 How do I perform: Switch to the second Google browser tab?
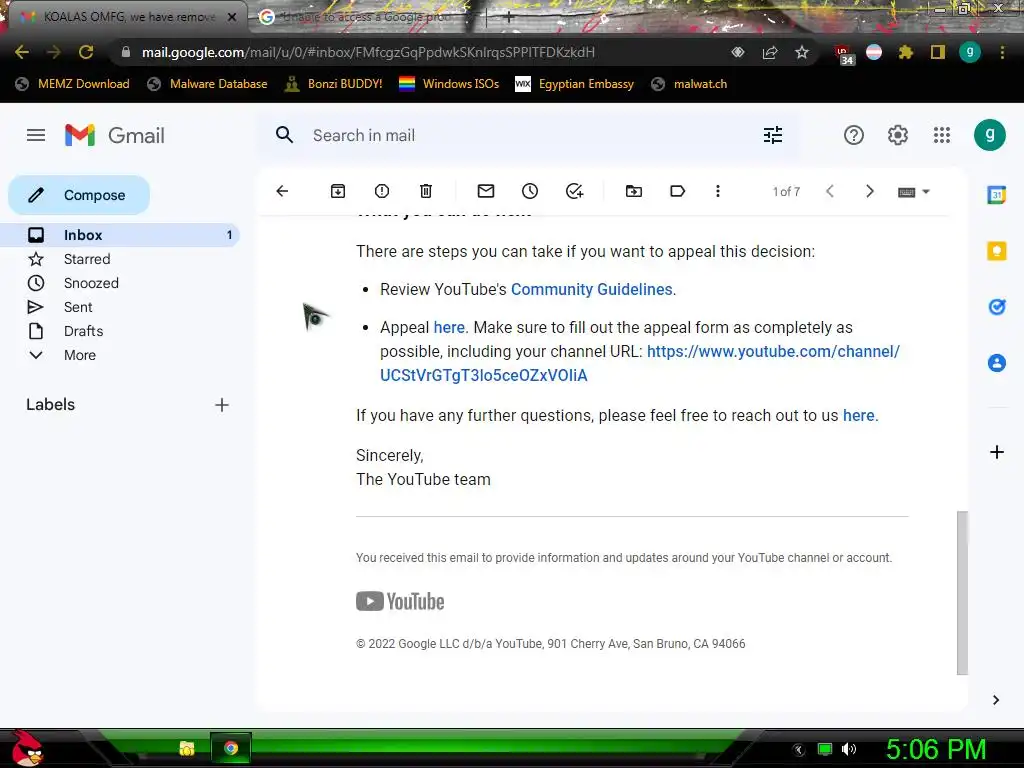366,17
